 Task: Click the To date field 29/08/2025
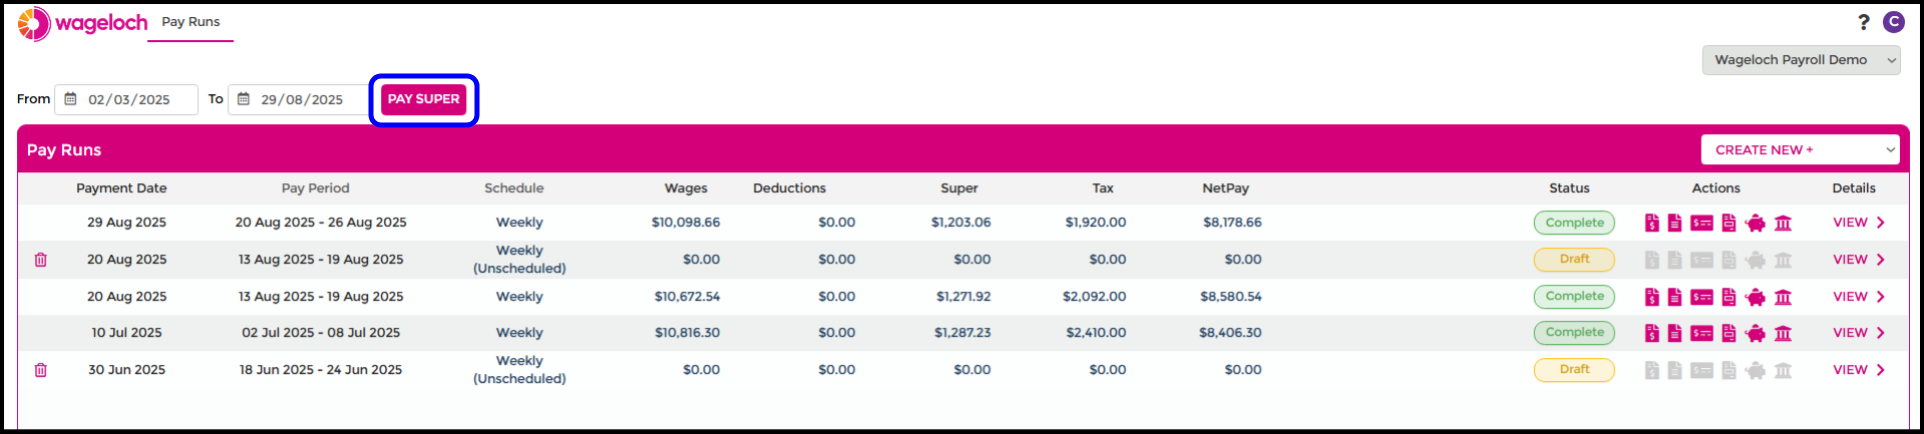pos(302,100)
